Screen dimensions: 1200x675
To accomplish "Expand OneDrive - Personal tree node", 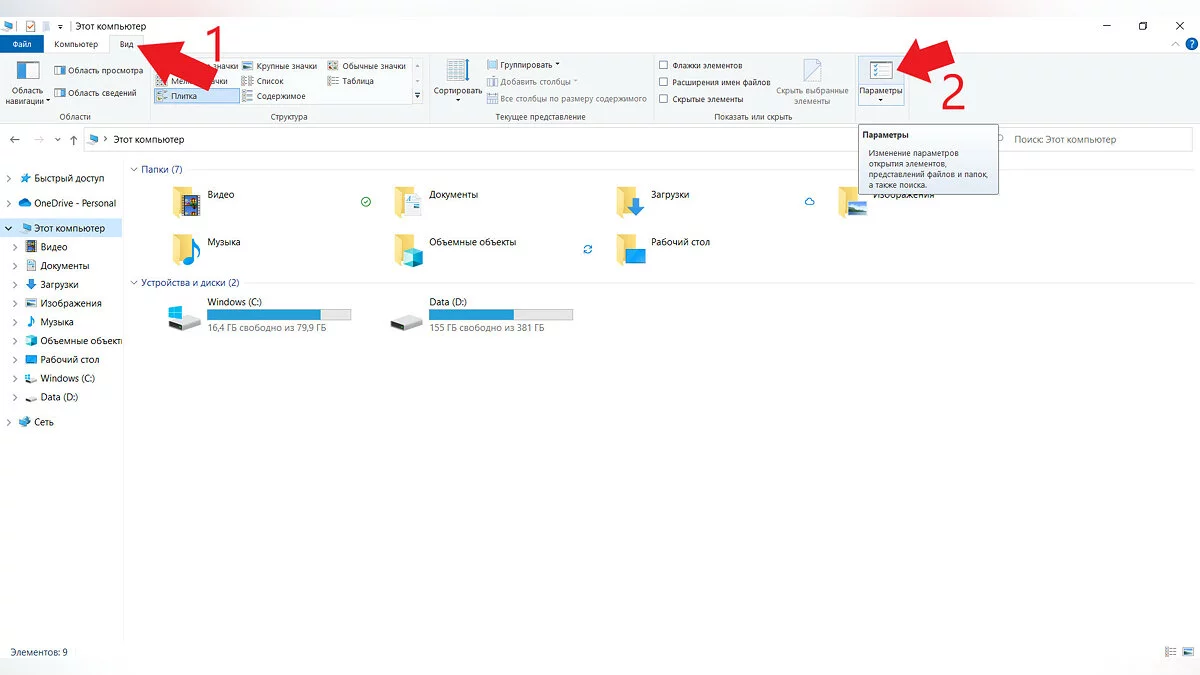I will 9,203.
